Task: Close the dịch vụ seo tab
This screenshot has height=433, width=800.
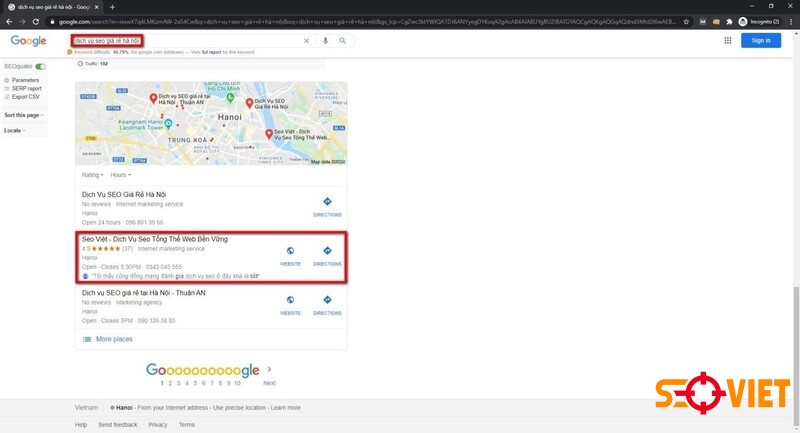Action: pyautogui.click(x=96, y=7)
